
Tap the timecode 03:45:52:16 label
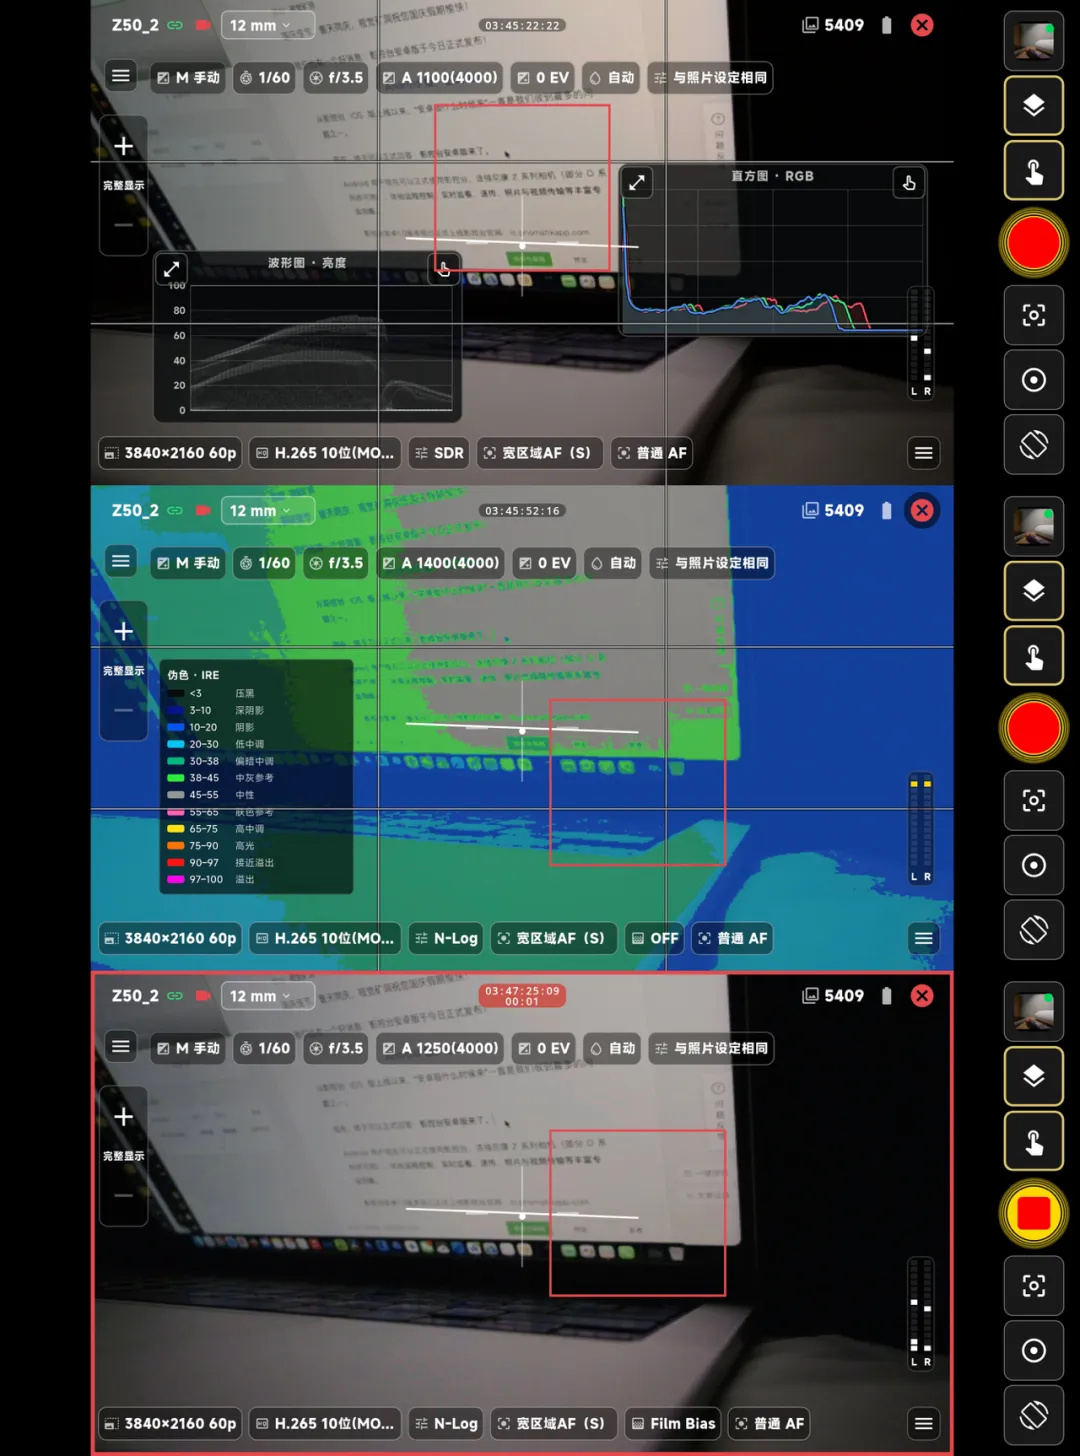point(522,510)
